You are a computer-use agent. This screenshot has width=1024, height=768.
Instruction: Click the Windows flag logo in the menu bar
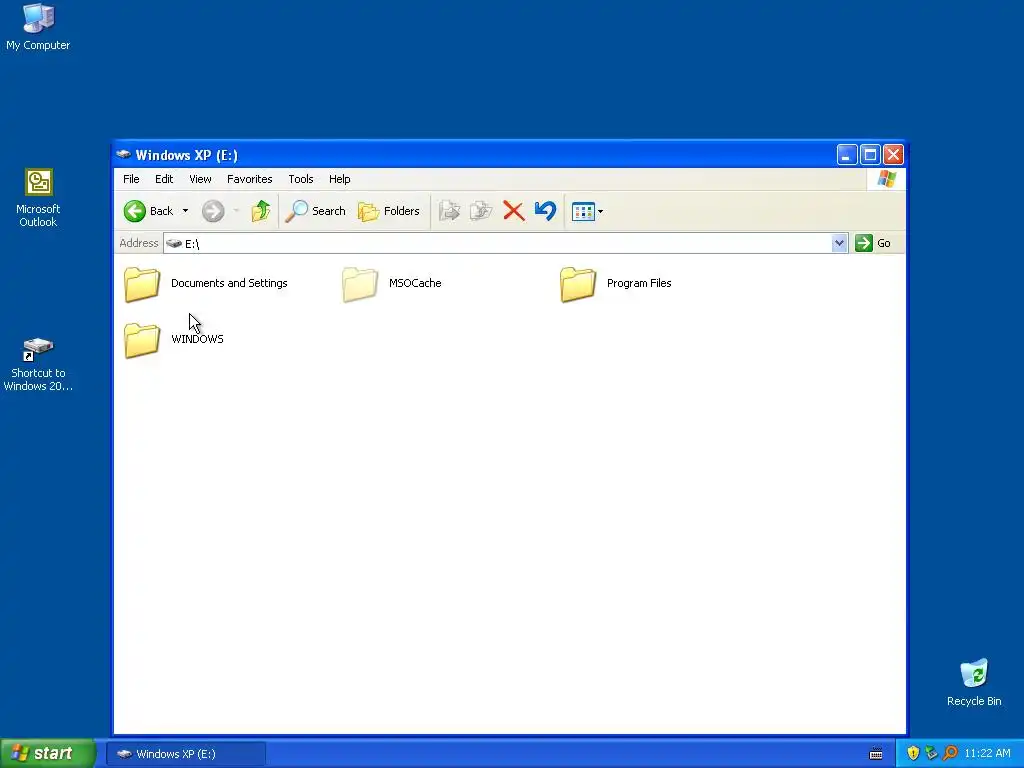[x=887, y=178]
